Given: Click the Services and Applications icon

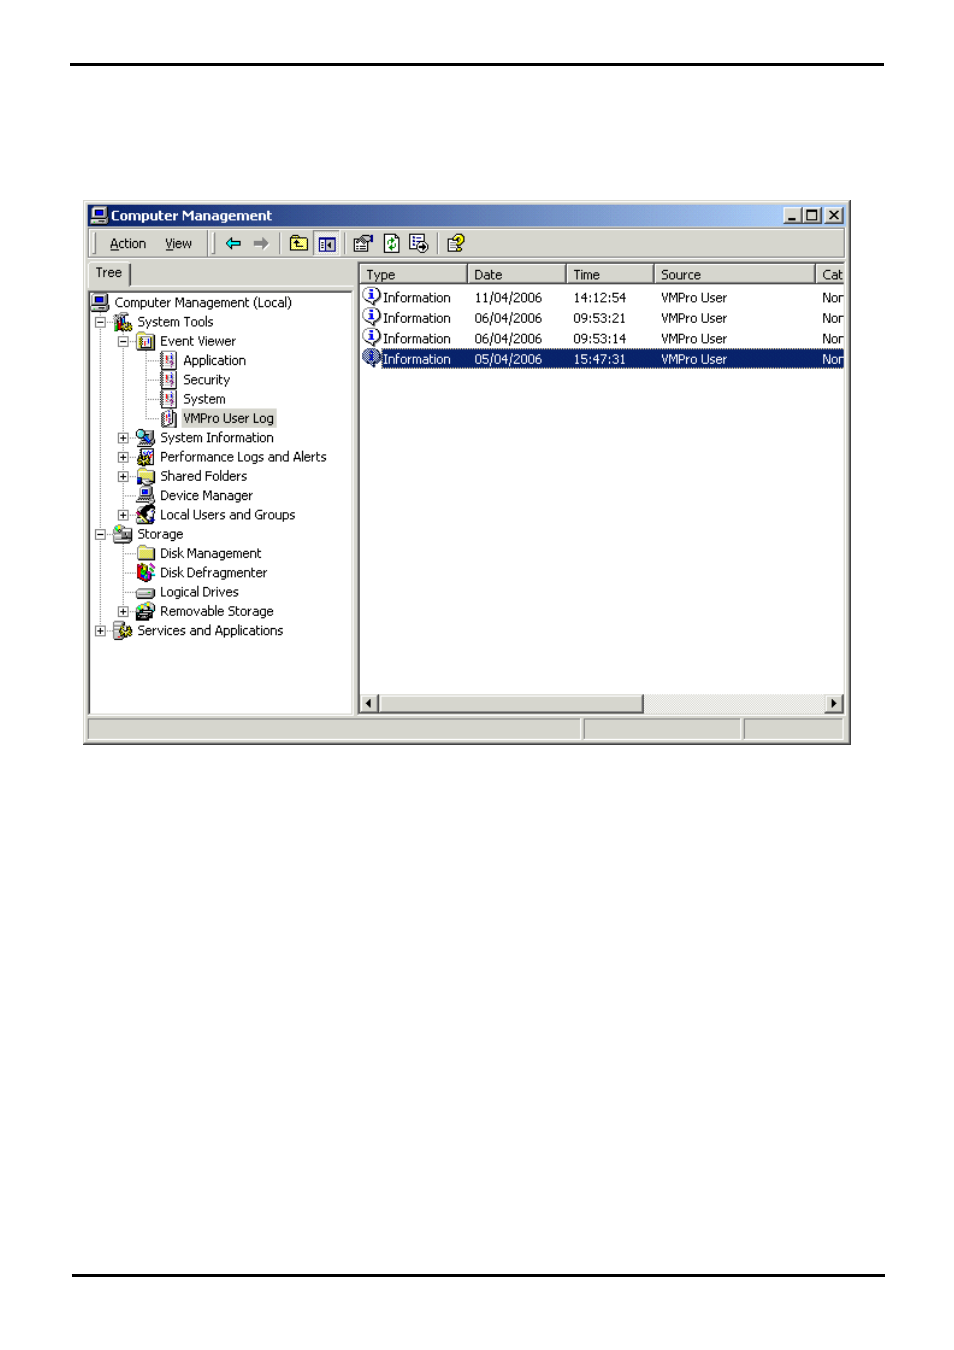Looking at the screenshot, I should (x=123, y=630).
